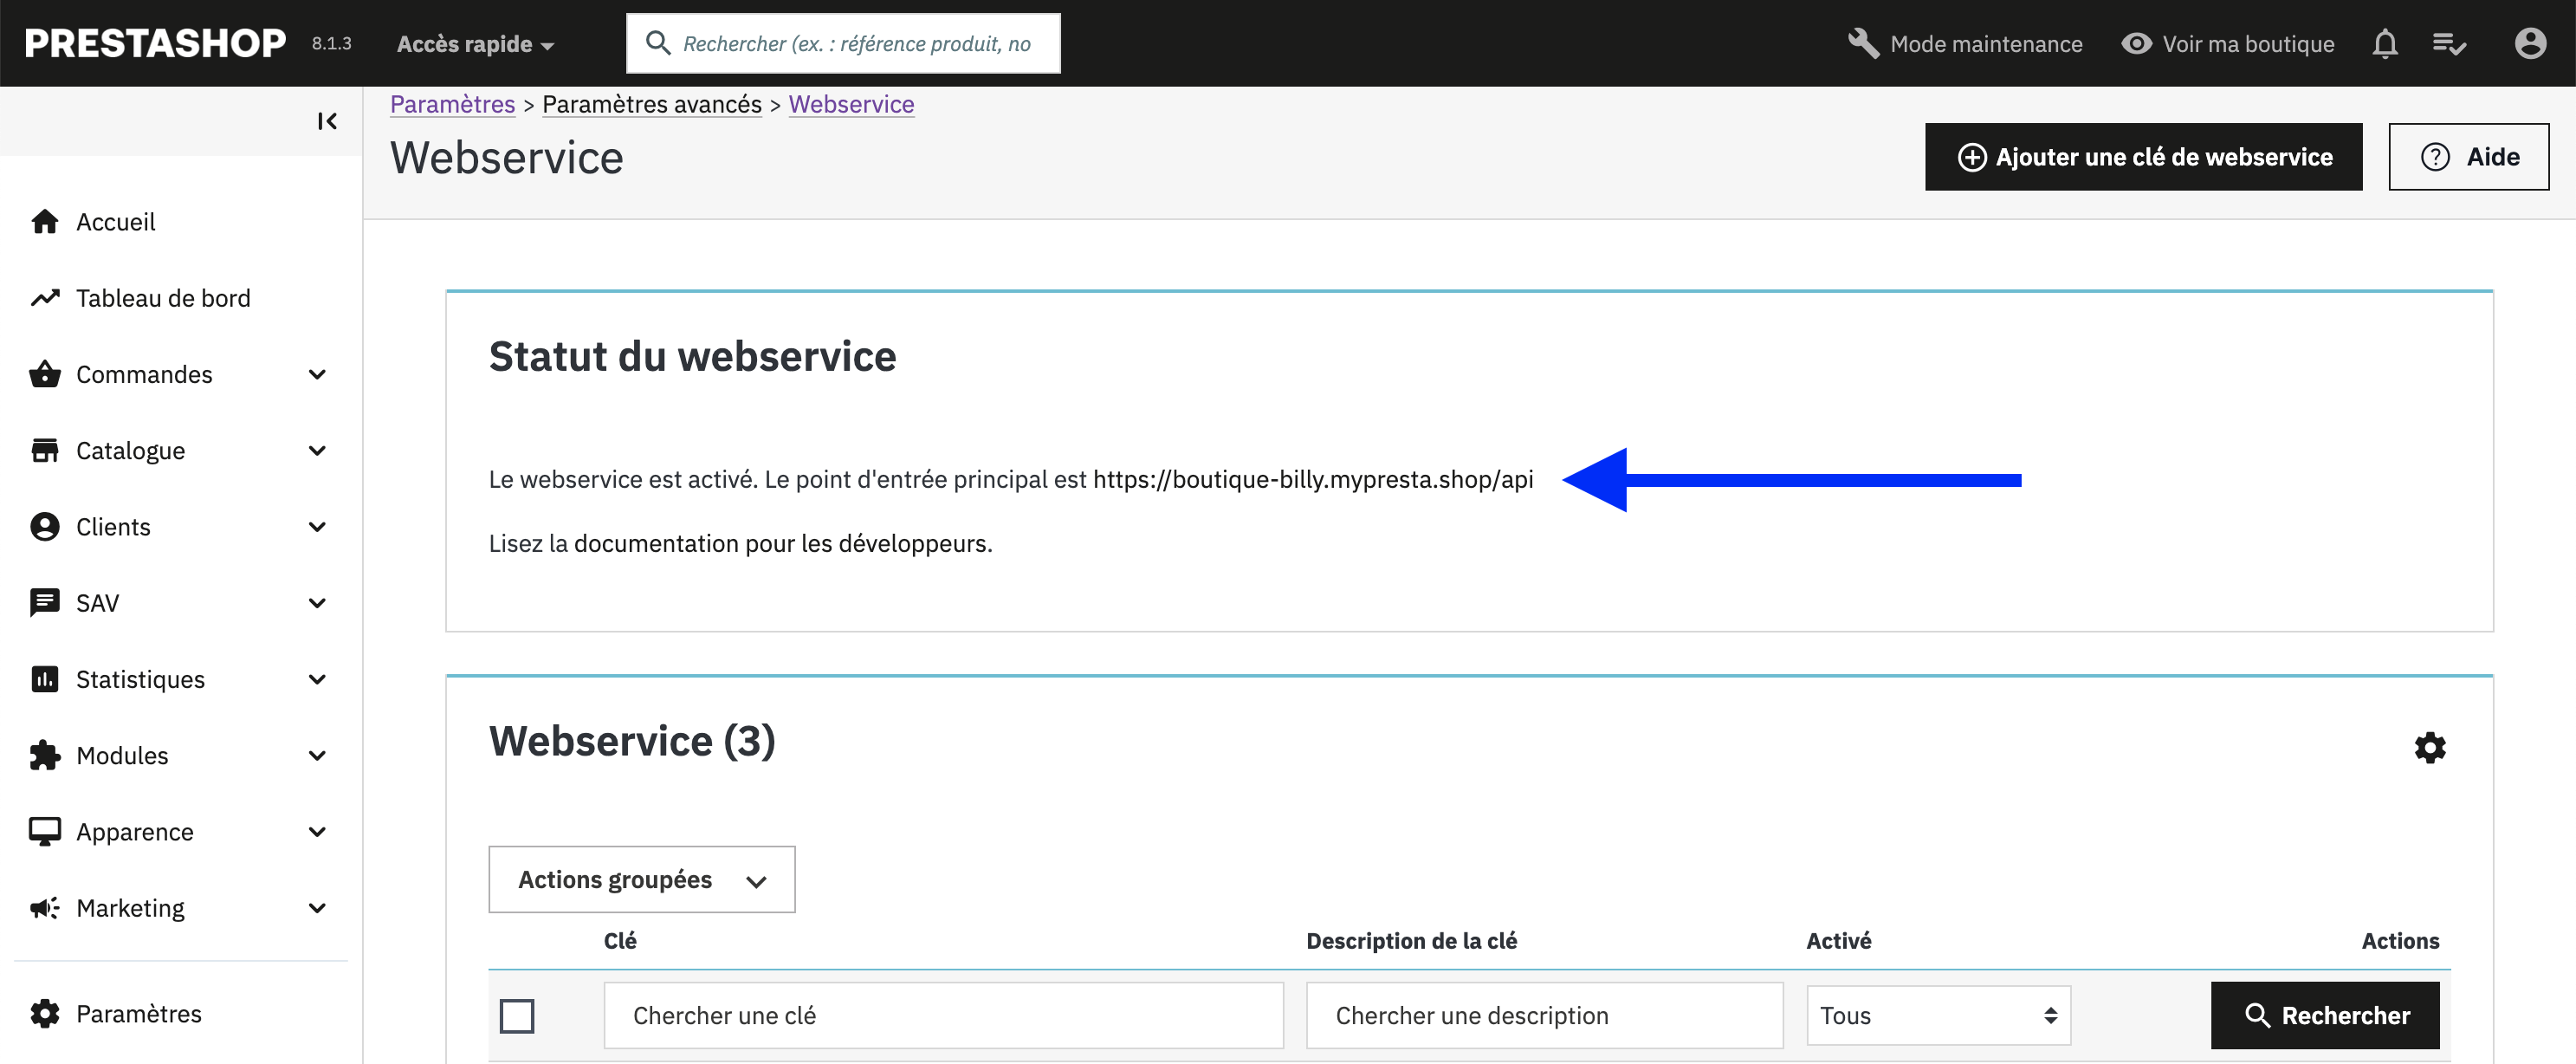Open the documentation pour les développeurs link
This screenshot has height=1064, width=2576.
[780, 543]
